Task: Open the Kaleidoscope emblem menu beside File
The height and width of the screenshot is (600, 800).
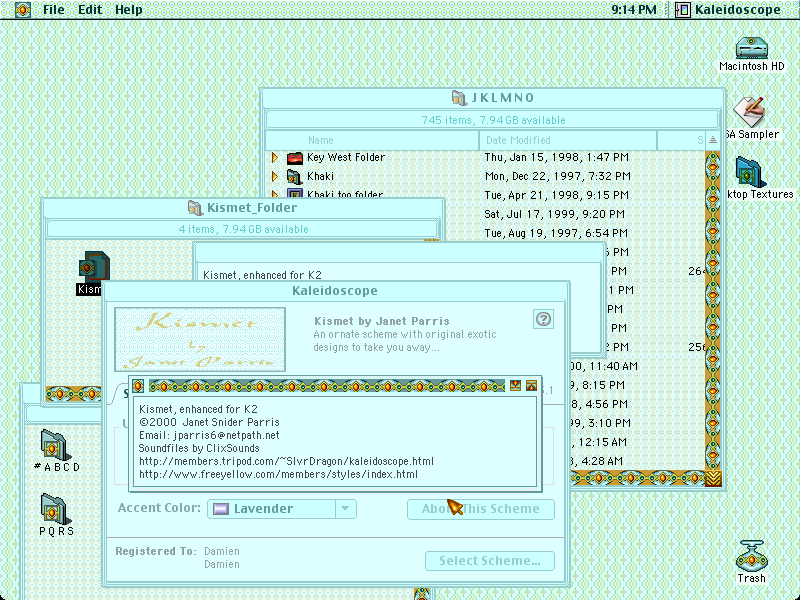Action: coord(22,9)
